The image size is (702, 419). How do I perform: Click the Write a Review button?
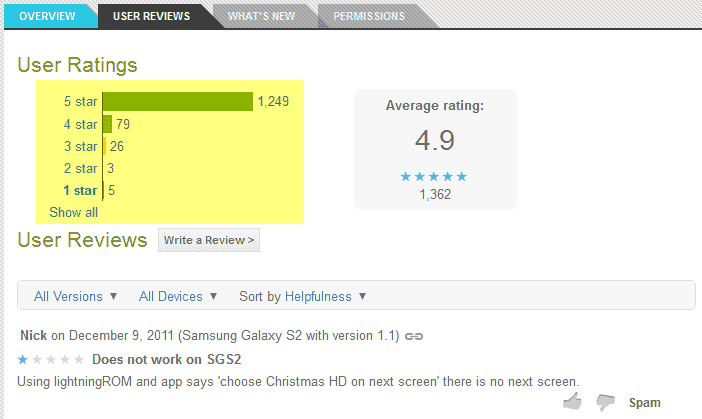point(209,240)
